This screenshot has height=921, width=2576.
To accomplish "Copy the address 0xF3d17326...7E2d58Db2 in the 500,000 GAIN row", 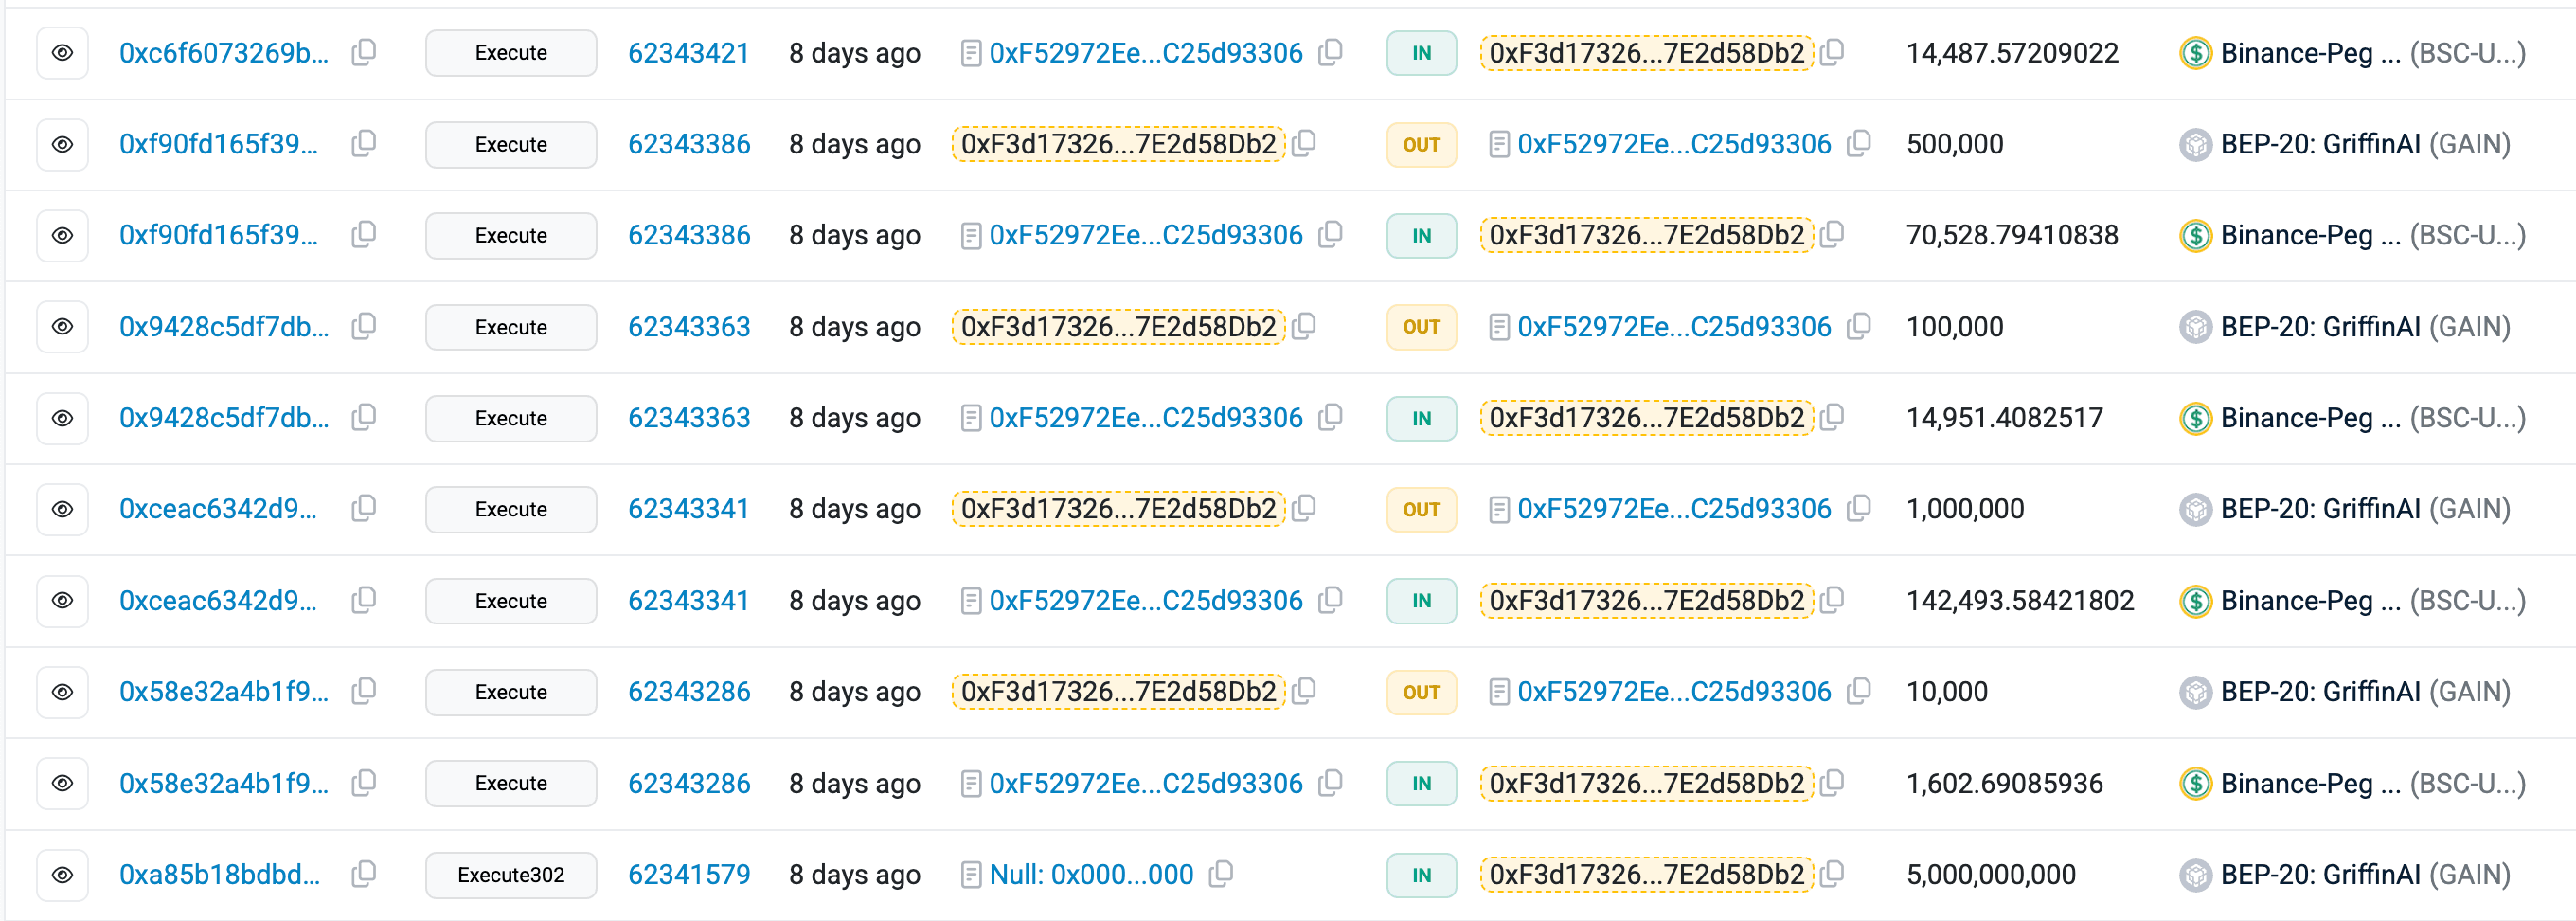I will pos(1301,144).
